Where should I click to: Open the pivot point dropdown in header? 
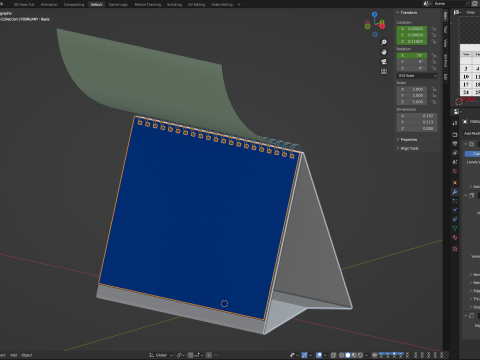point(181,355)
